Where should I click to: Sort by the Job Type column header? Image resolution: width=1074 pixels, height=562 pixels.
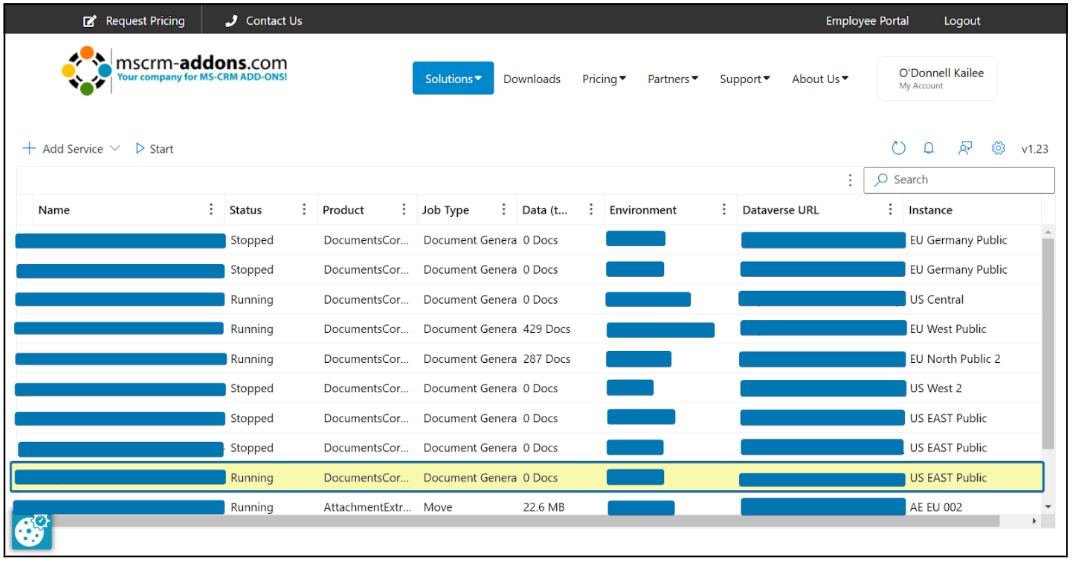click(445, 210)
